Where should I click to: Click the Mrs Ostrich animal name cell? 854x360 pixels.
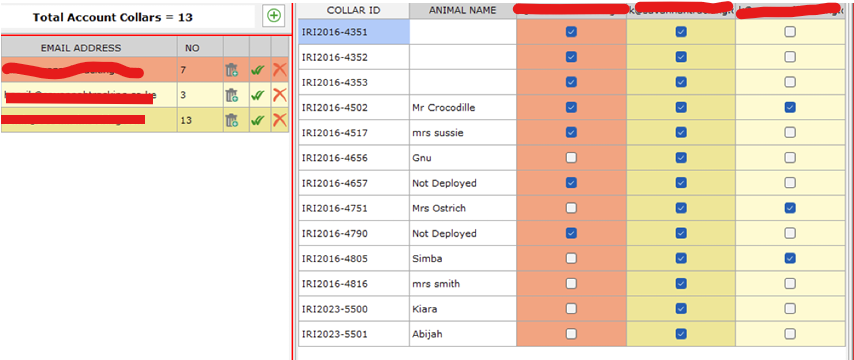click(x=463, y=208)
